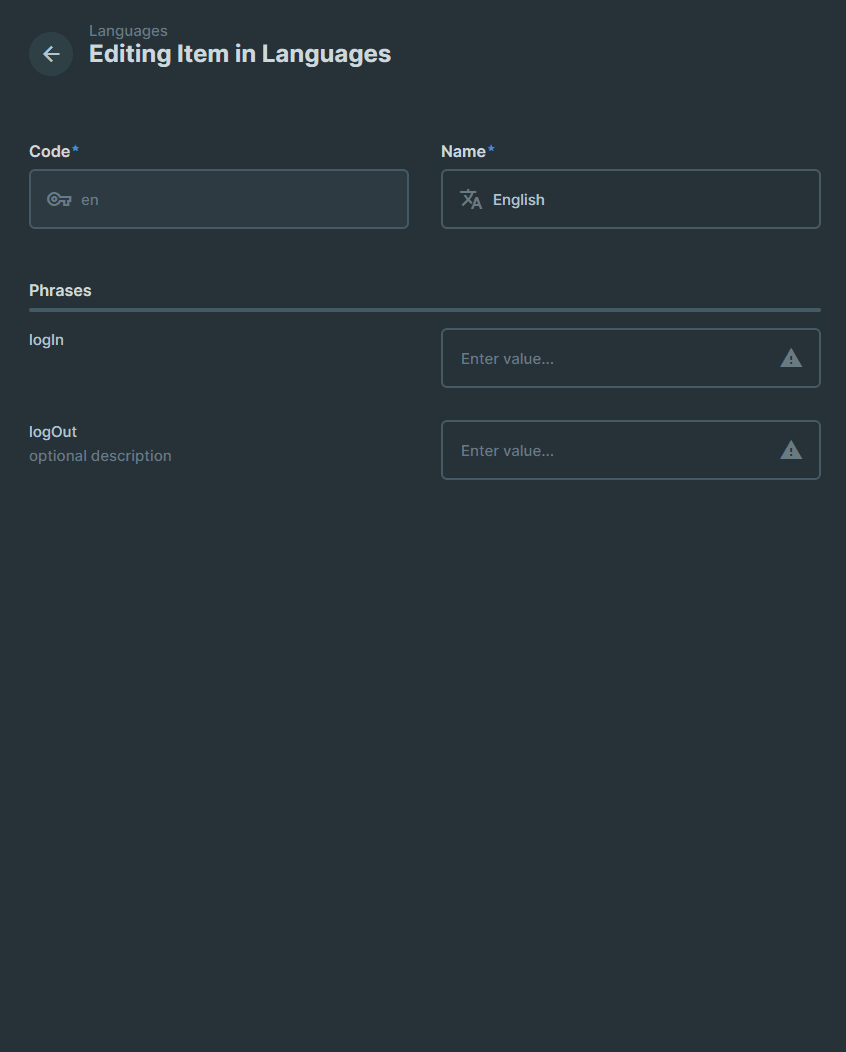The height and width of the screenshot is (1052, 846).
Task: Focus the Code input containing en
Action: point(219,199)
